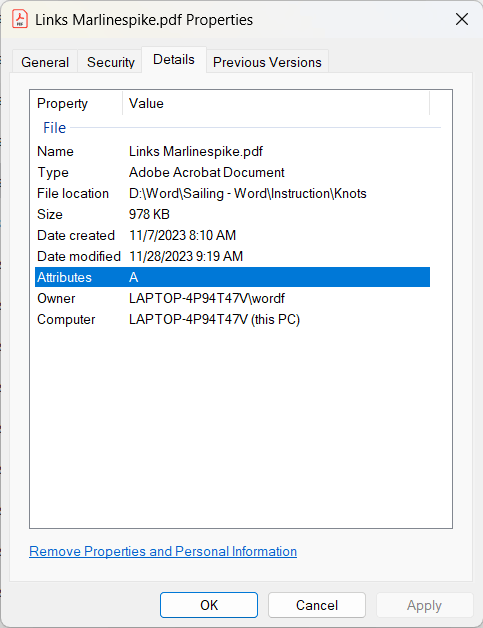Image resolution: width=483 pixels, height=628 pixels.
Task: Select the Type property row
Action: pyautogui.click(x=232, y=172)
